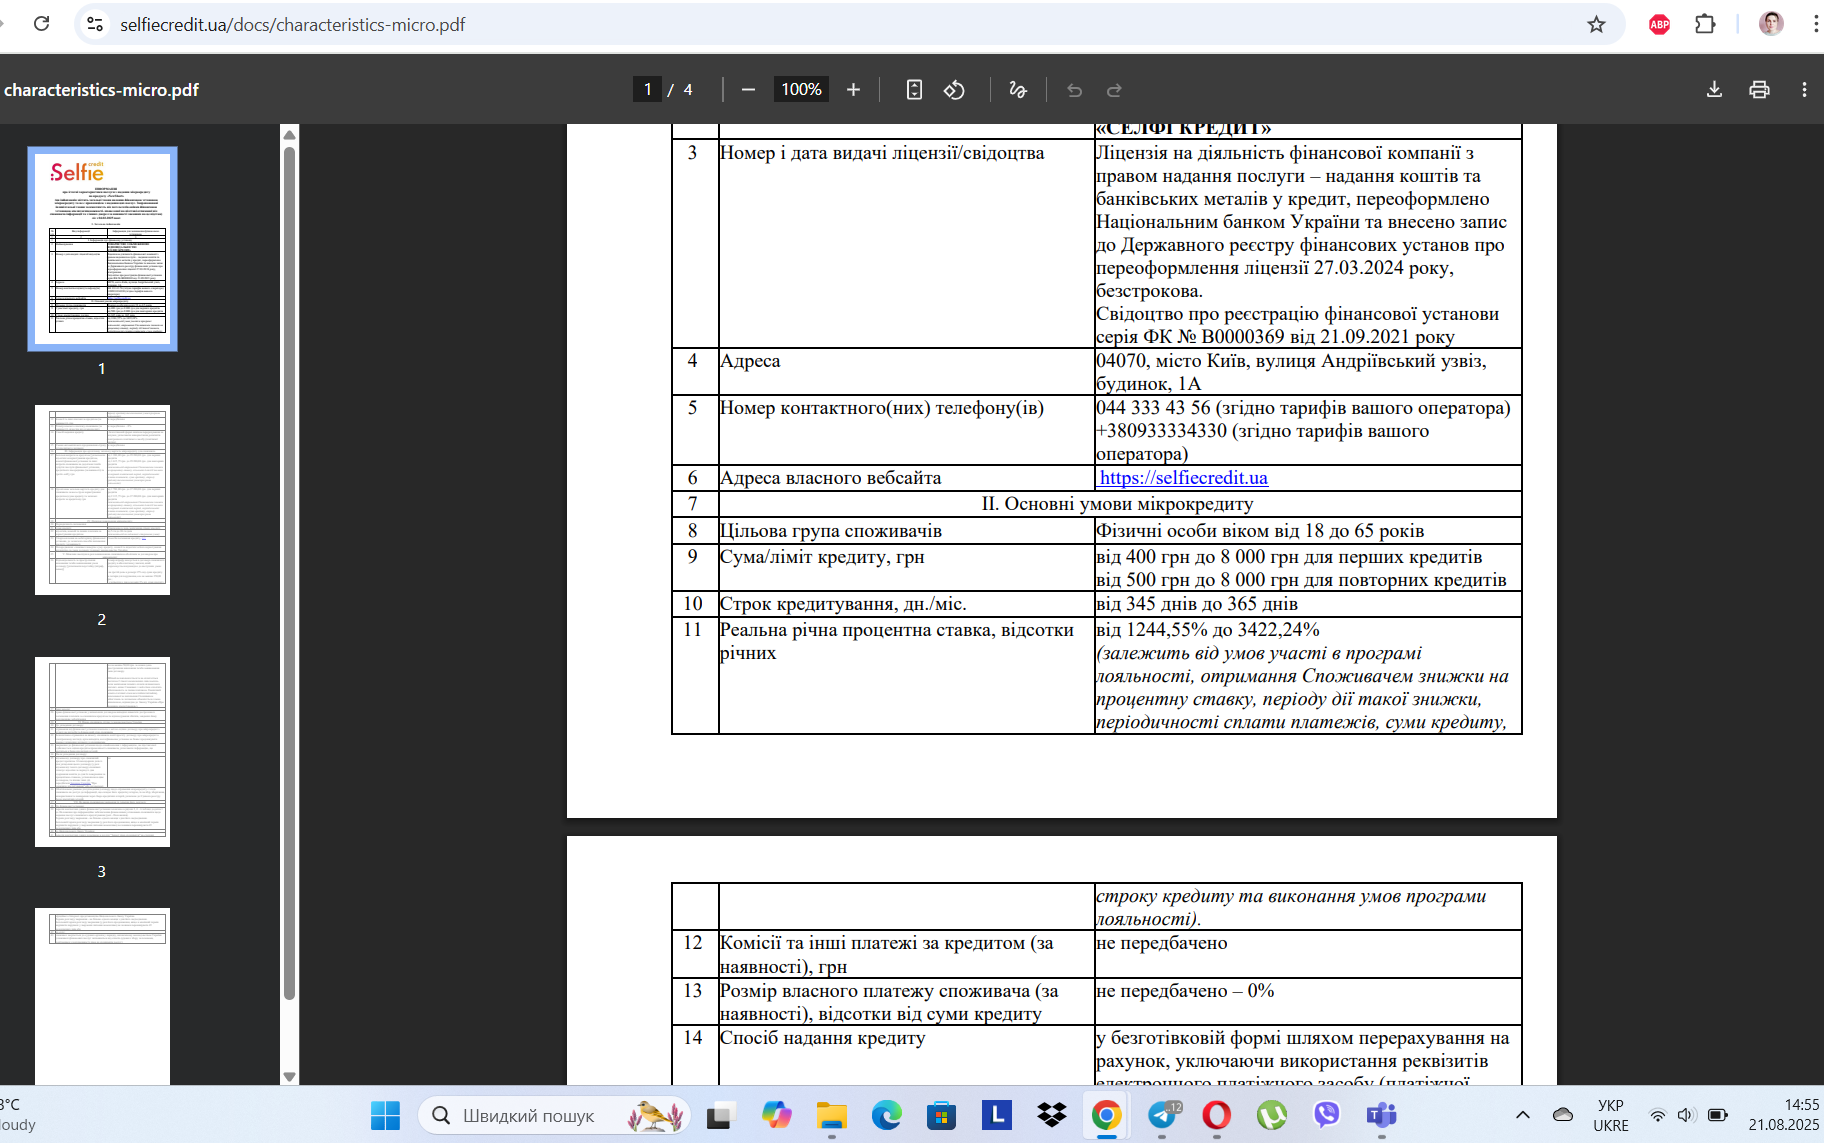
Task: Open File Explorer from the taskbar
Action: coord(831,1115)
